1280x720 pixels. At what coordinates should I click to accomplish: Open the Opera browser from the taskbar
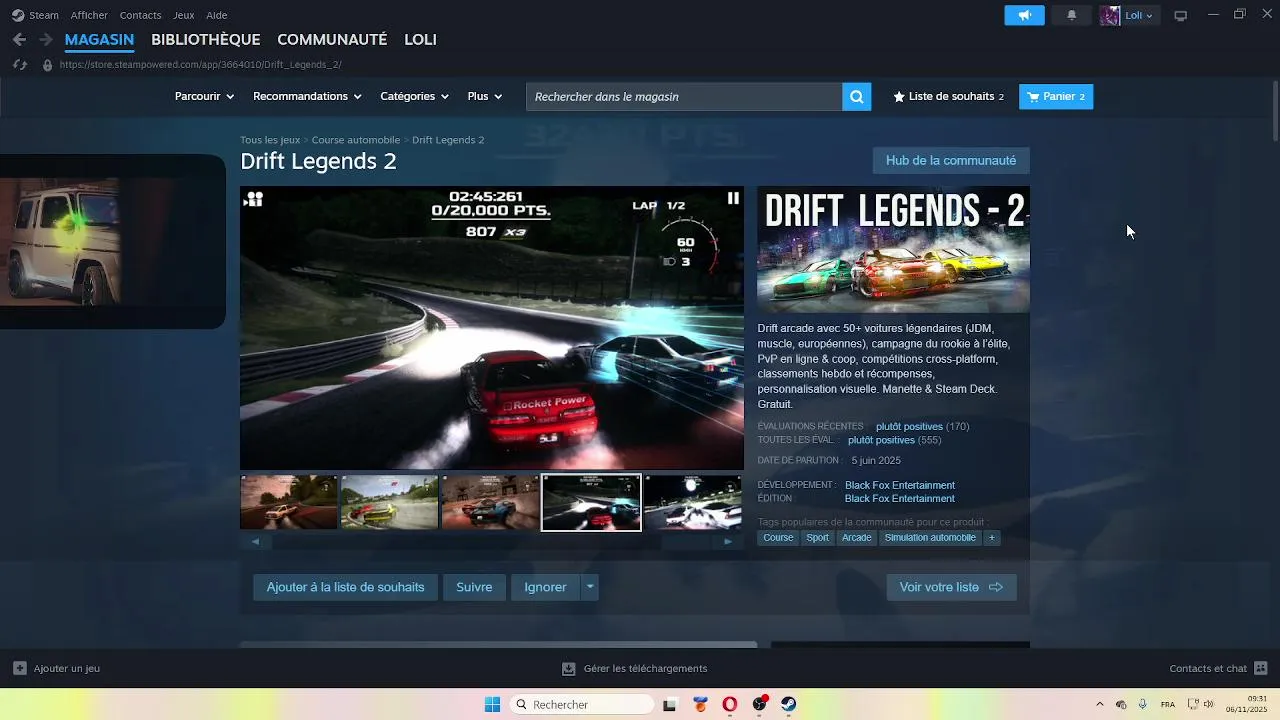(x=730, y=704)
